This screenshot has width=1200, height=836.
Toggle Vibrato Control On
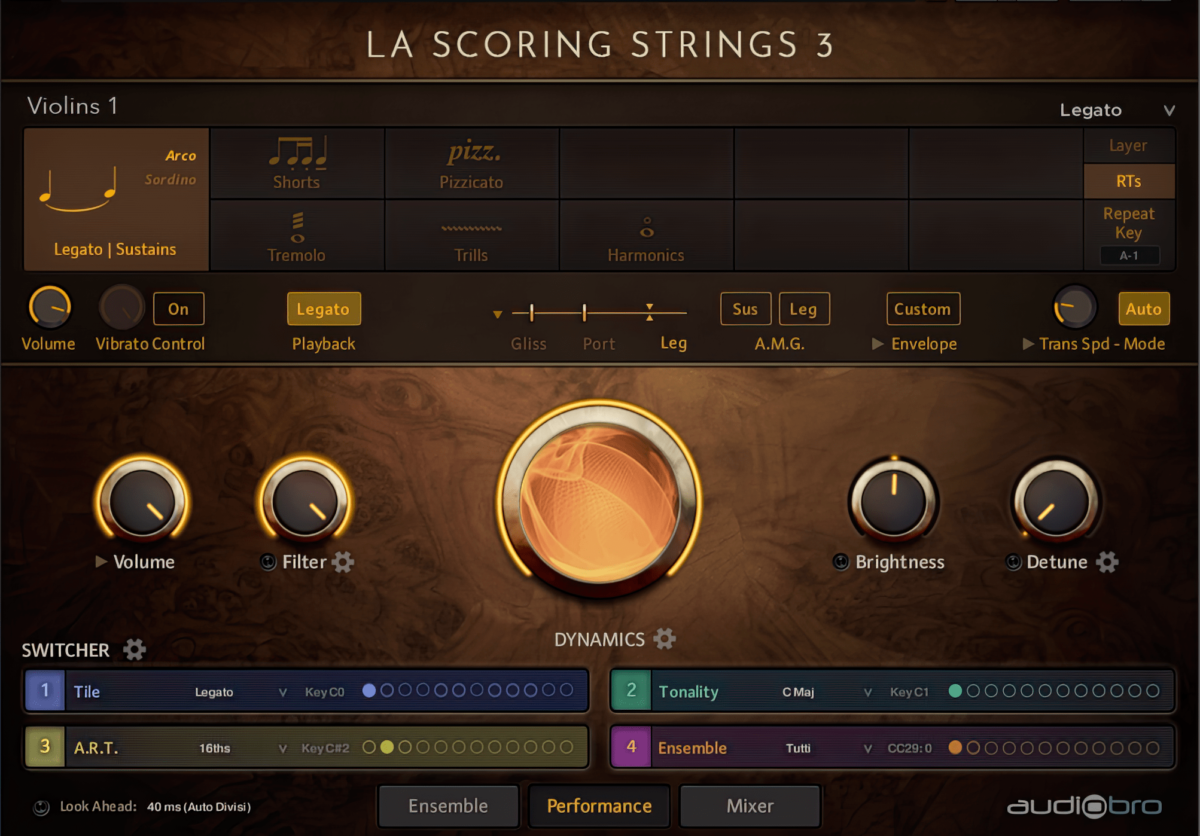[x=178, y=308]
